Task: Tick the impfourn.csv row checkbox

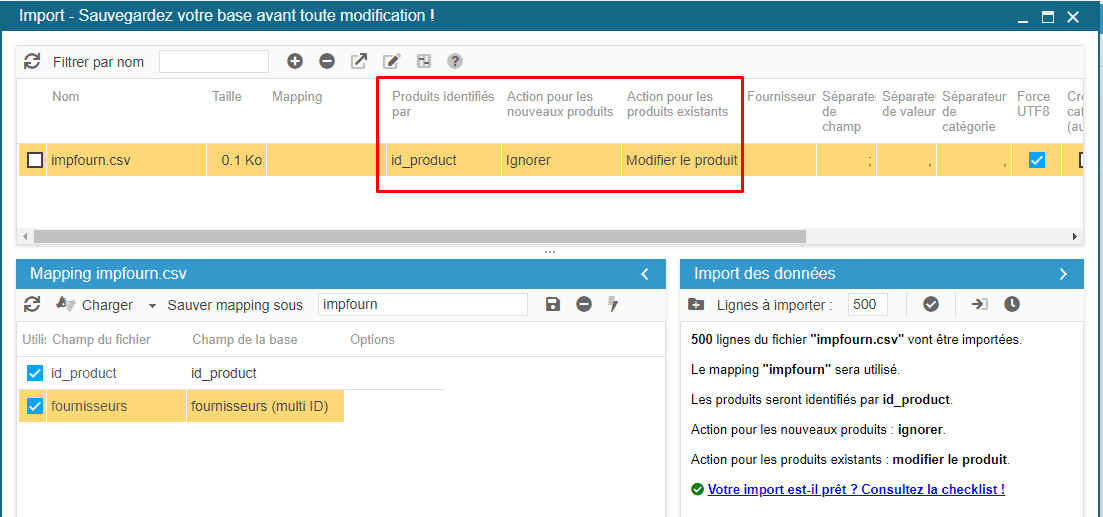Action: click(x=35, y=160)
